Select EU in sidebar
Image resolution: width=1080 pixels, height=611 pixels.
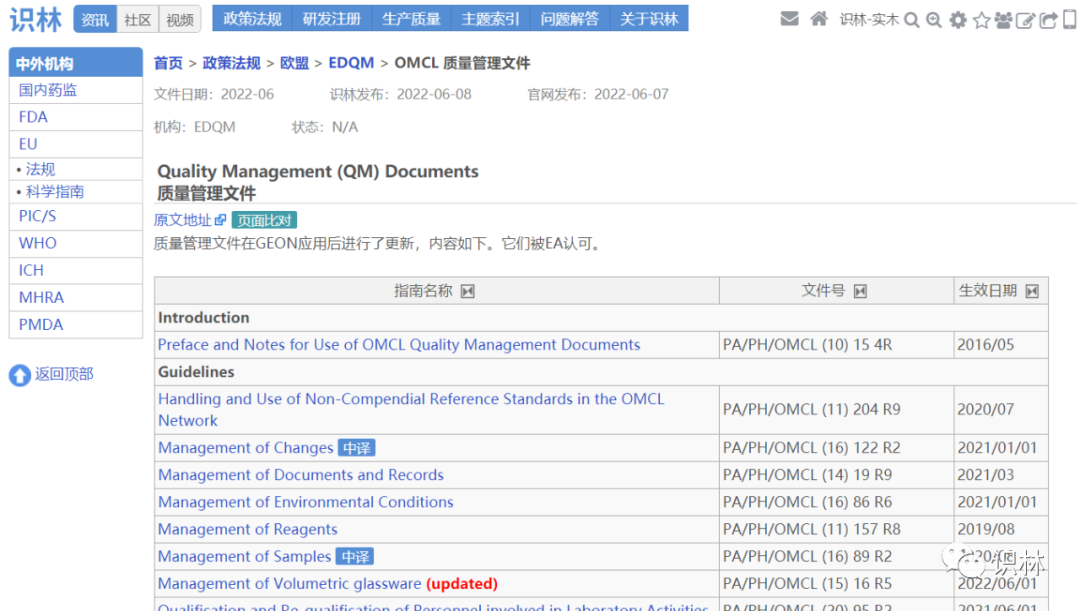76,144
